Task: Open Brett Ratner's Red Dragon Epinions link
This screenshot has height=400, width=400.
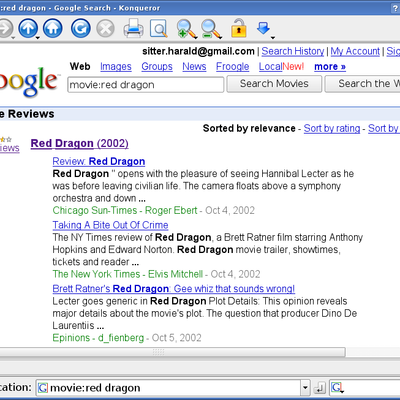Action: click(x=174, y=289)
